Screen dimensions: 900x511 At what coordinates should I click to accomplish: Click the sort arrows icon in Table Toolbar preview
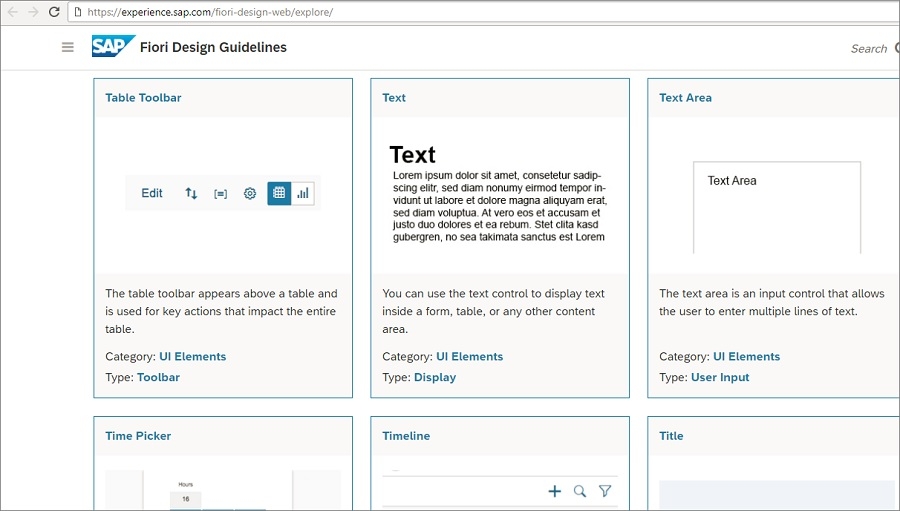point(191,193)
